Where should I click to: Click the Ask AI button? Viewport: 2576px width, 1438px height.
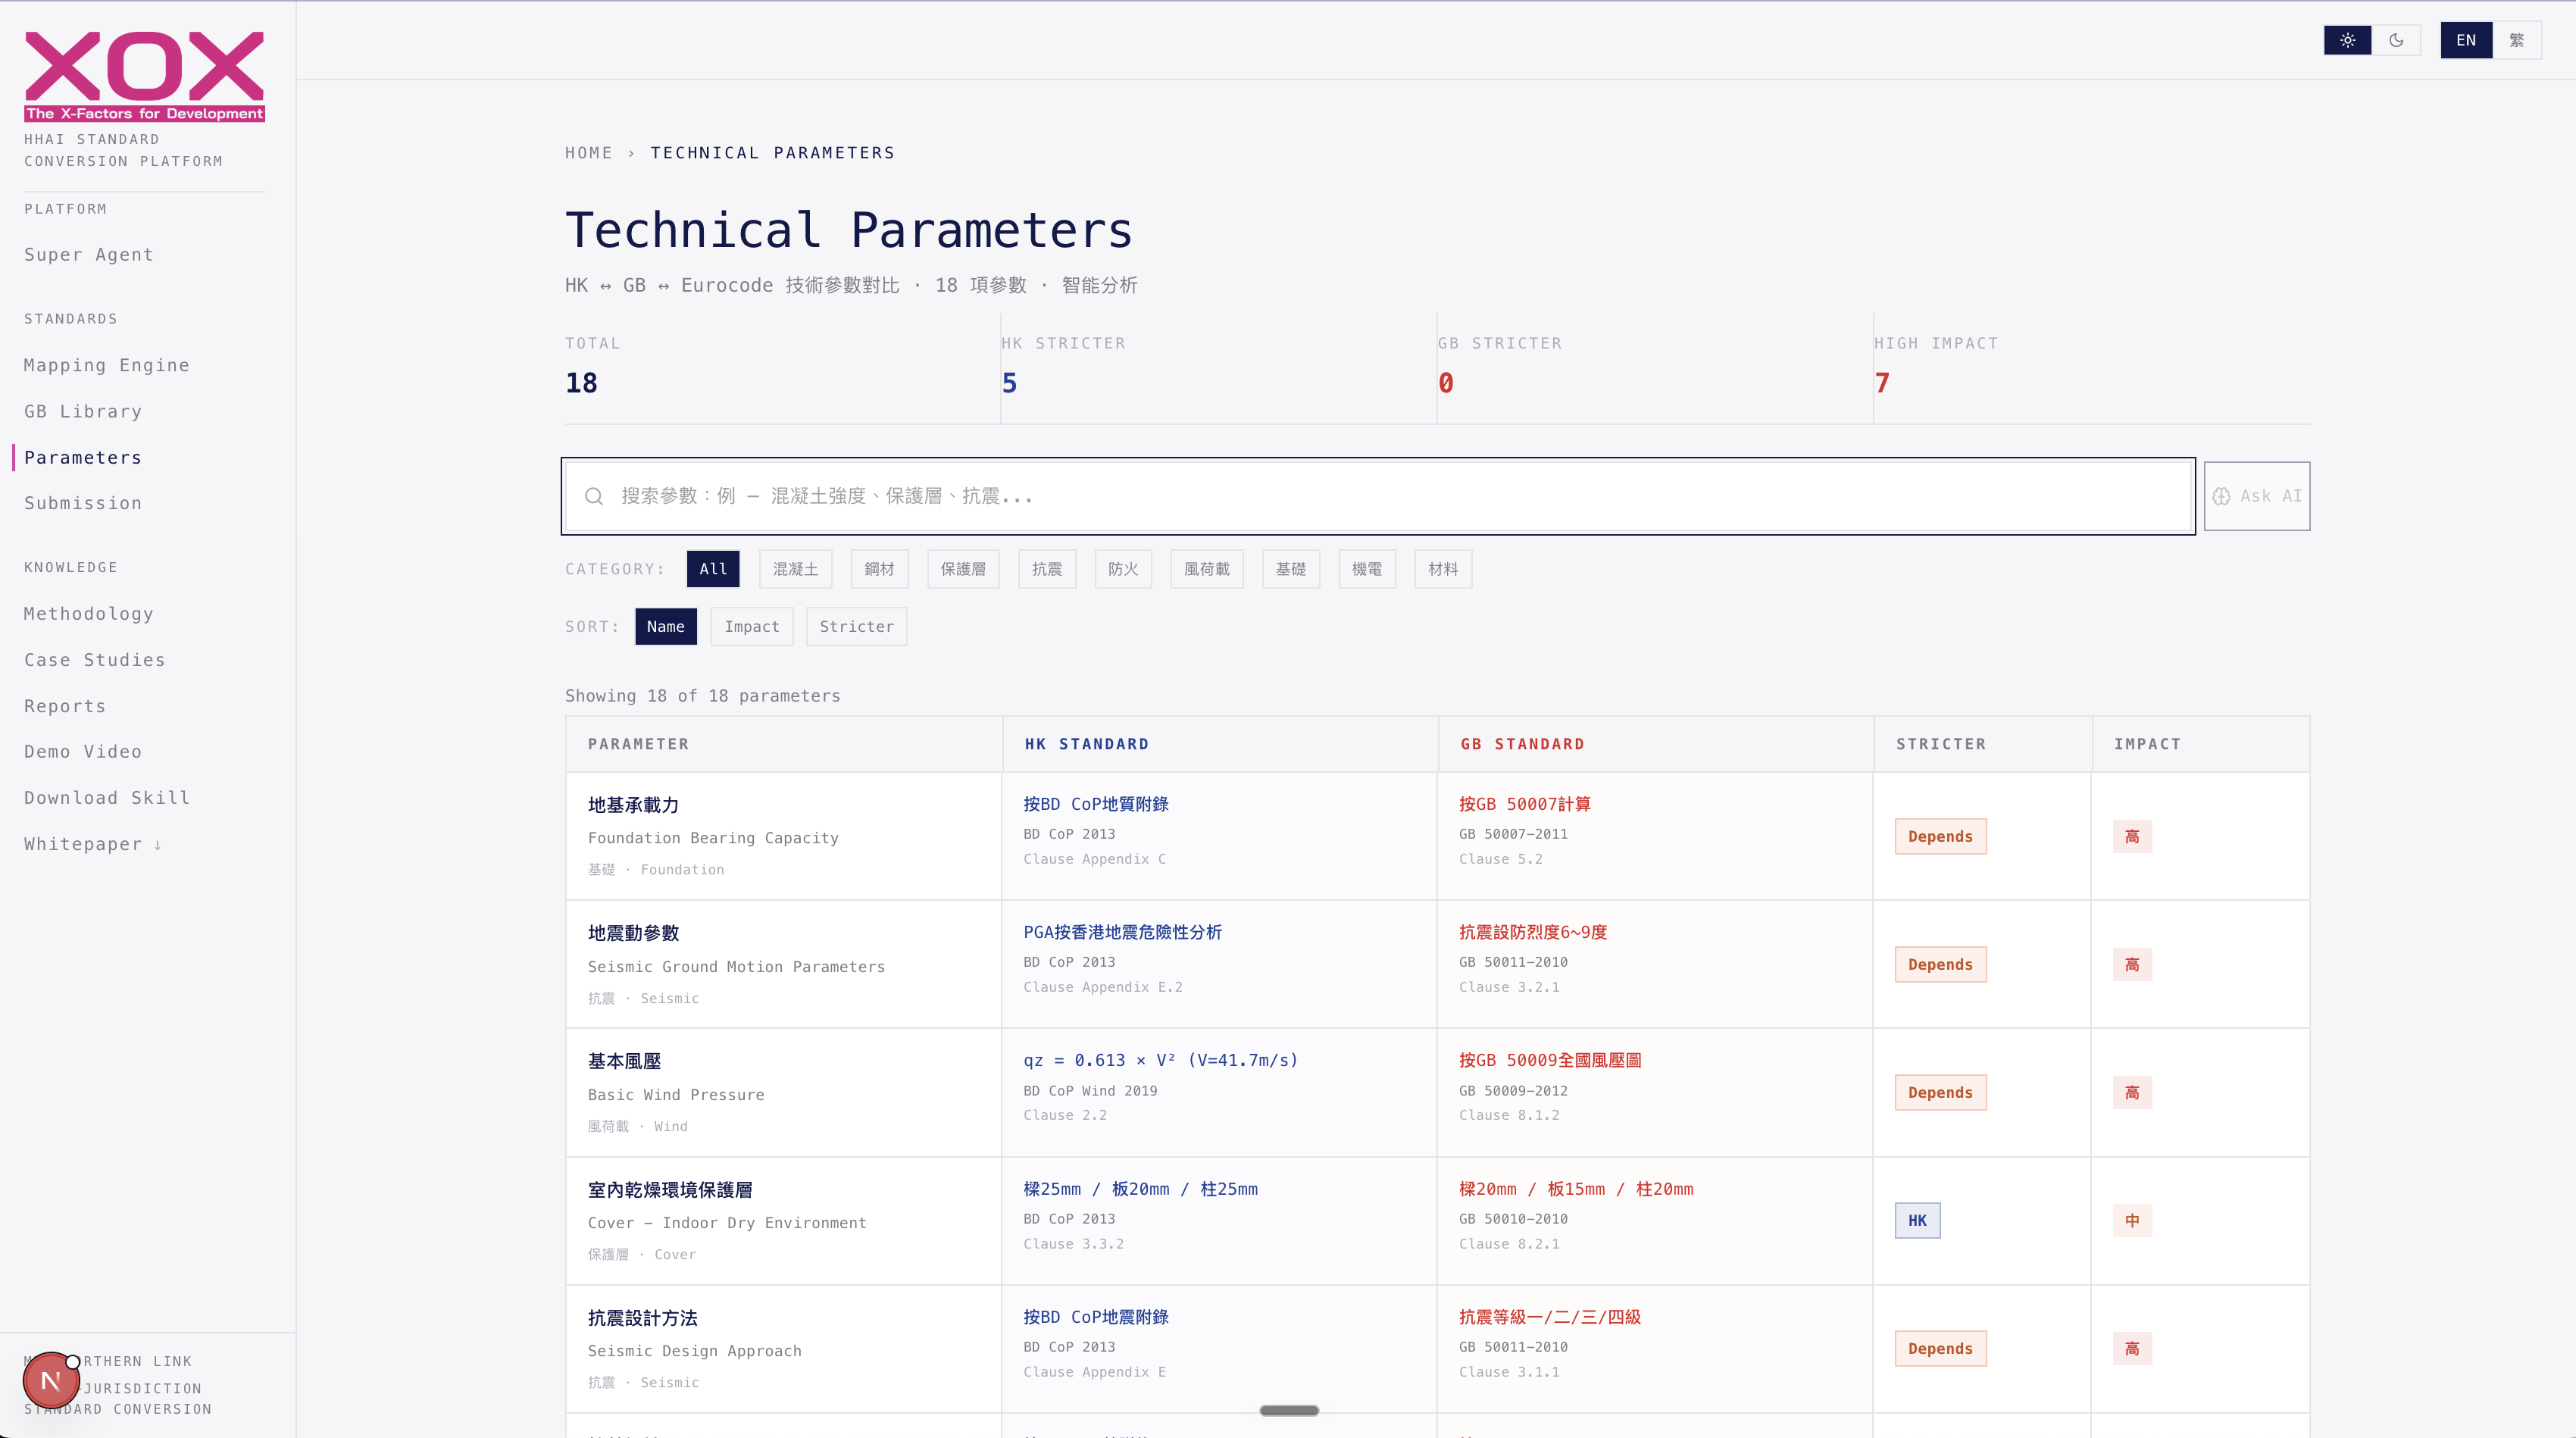pyautogui.click(x=2257, y=496)
